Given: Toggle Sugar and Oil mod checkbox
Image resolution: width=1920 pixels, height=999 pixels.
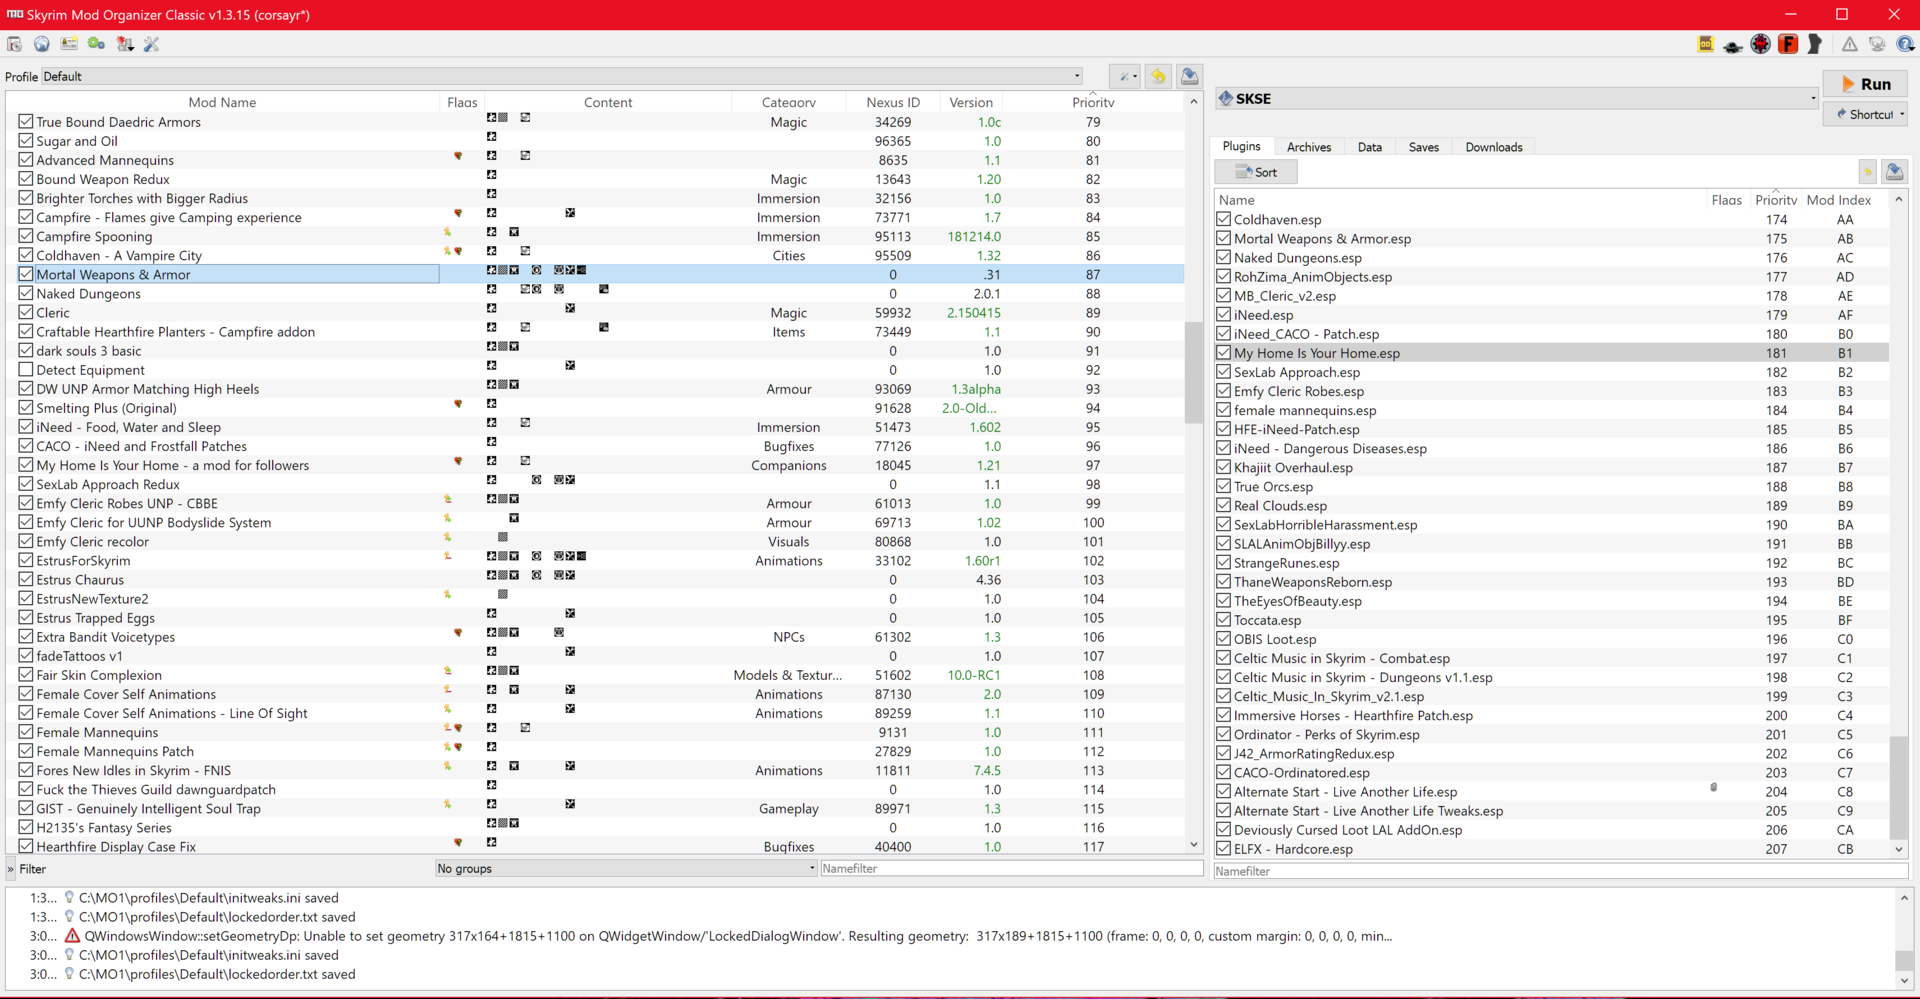Looking at the screenshot, I should click(26, 140).
